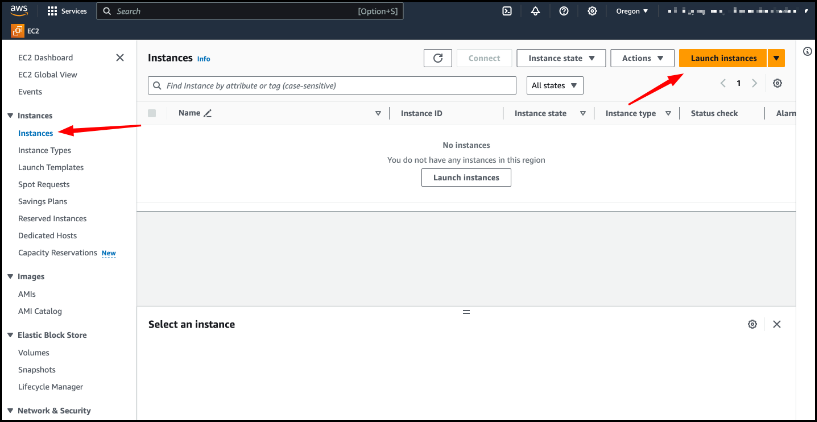
Task: Open the region selector Oregon
Action: pyautogui.click(x=632, y=11)
